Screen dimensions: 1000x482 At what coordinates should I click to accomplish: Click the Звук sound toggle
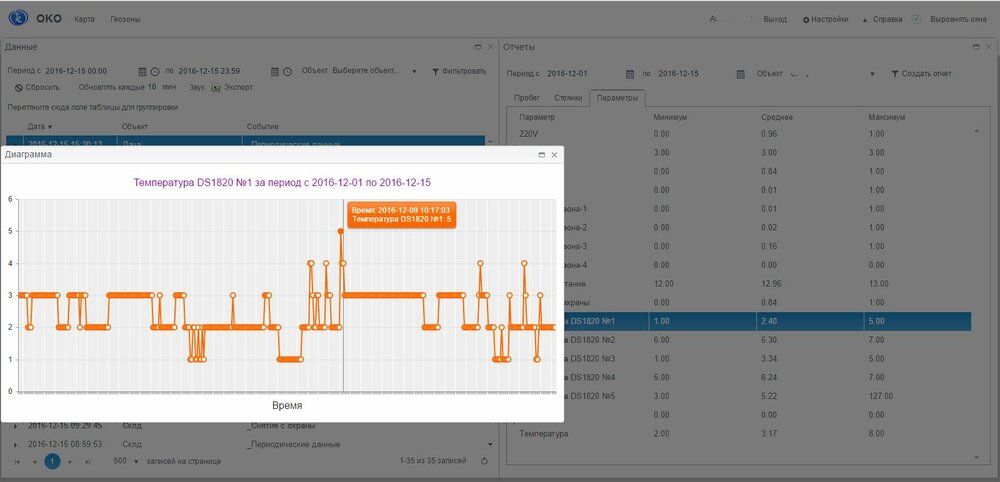pyautogui.click(x=197, y=87)
